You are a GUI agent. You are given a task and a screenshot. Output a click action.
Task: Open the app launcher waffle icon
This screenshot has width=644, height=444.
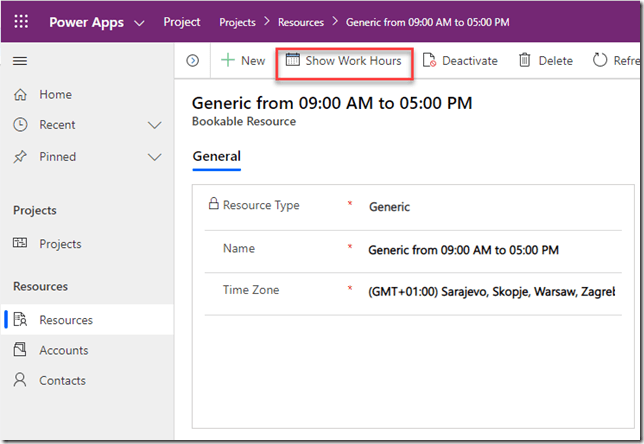[x=21, y=22]
